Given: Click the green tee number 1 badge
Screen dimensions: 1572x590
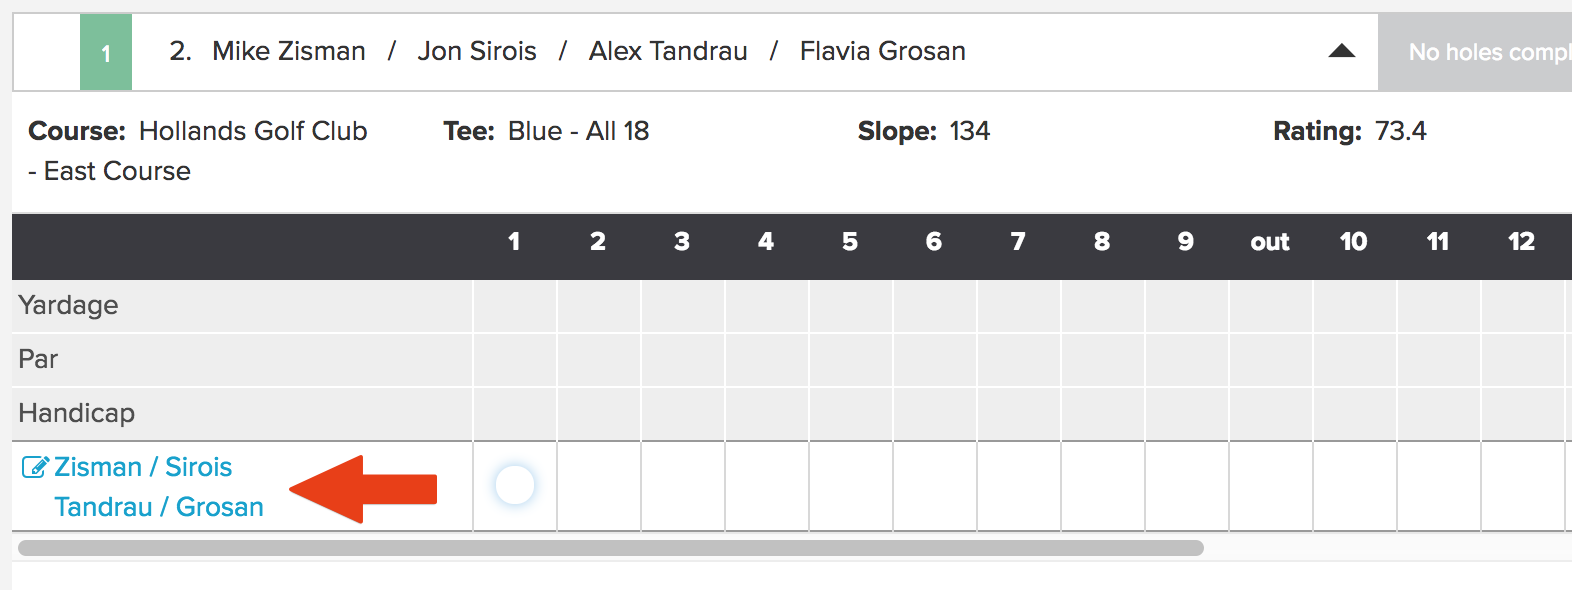Looking at the screenshot, I should point(106,52).
